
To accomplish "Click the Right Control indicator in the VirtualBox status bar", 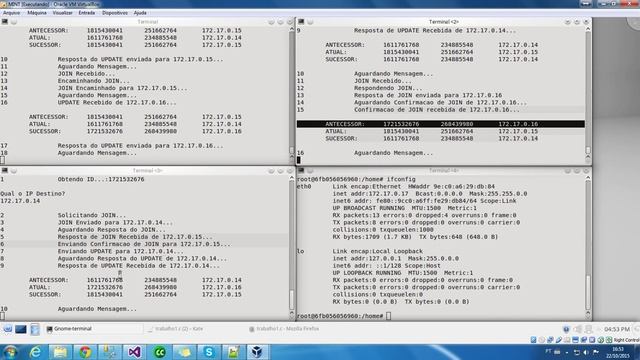I will (x=626, y=340).
